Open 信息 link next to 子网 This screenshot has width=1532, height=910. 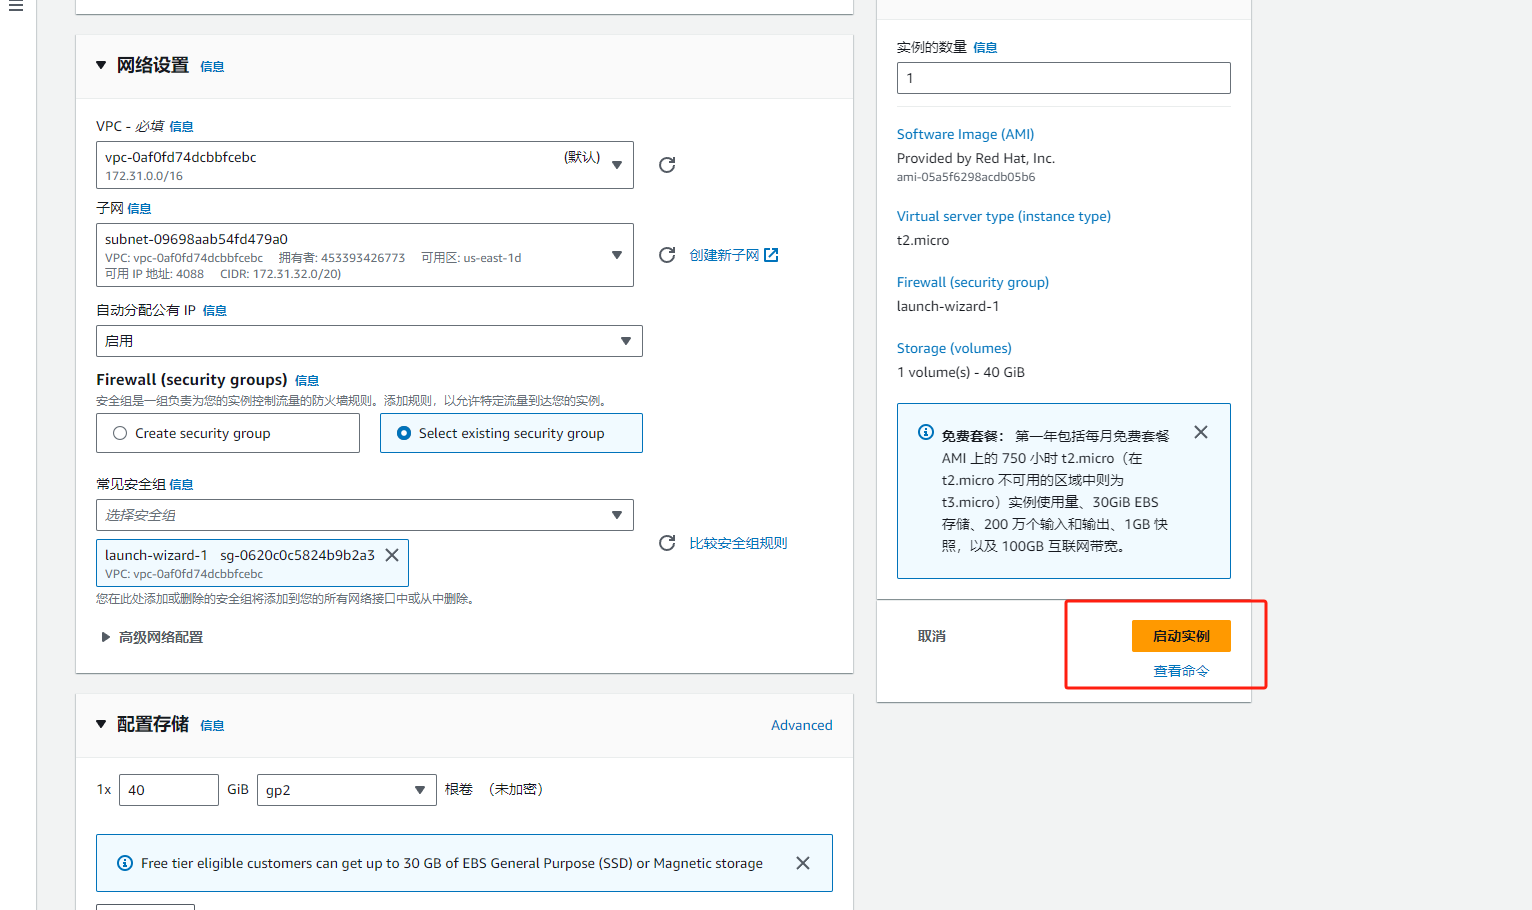pyautogui.click(x=139, y=209)
